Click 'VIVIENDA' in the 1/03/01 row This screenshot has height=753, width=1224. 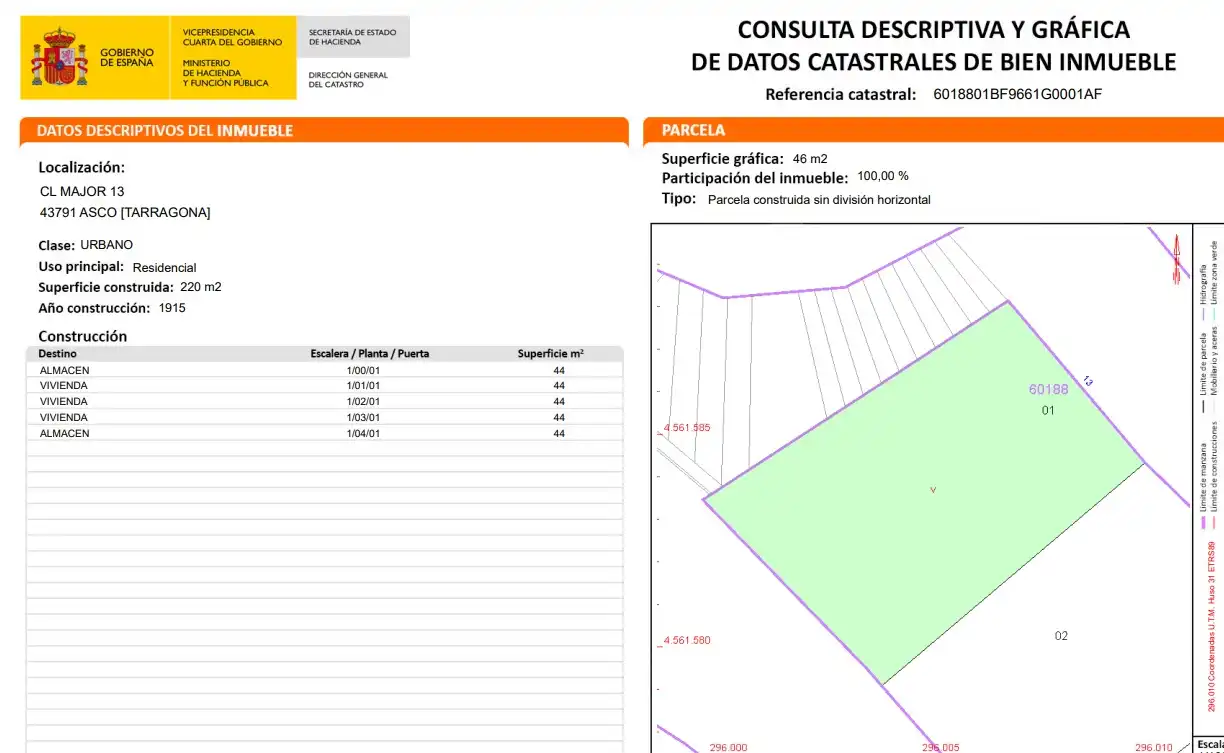click(x=63, y=418)
